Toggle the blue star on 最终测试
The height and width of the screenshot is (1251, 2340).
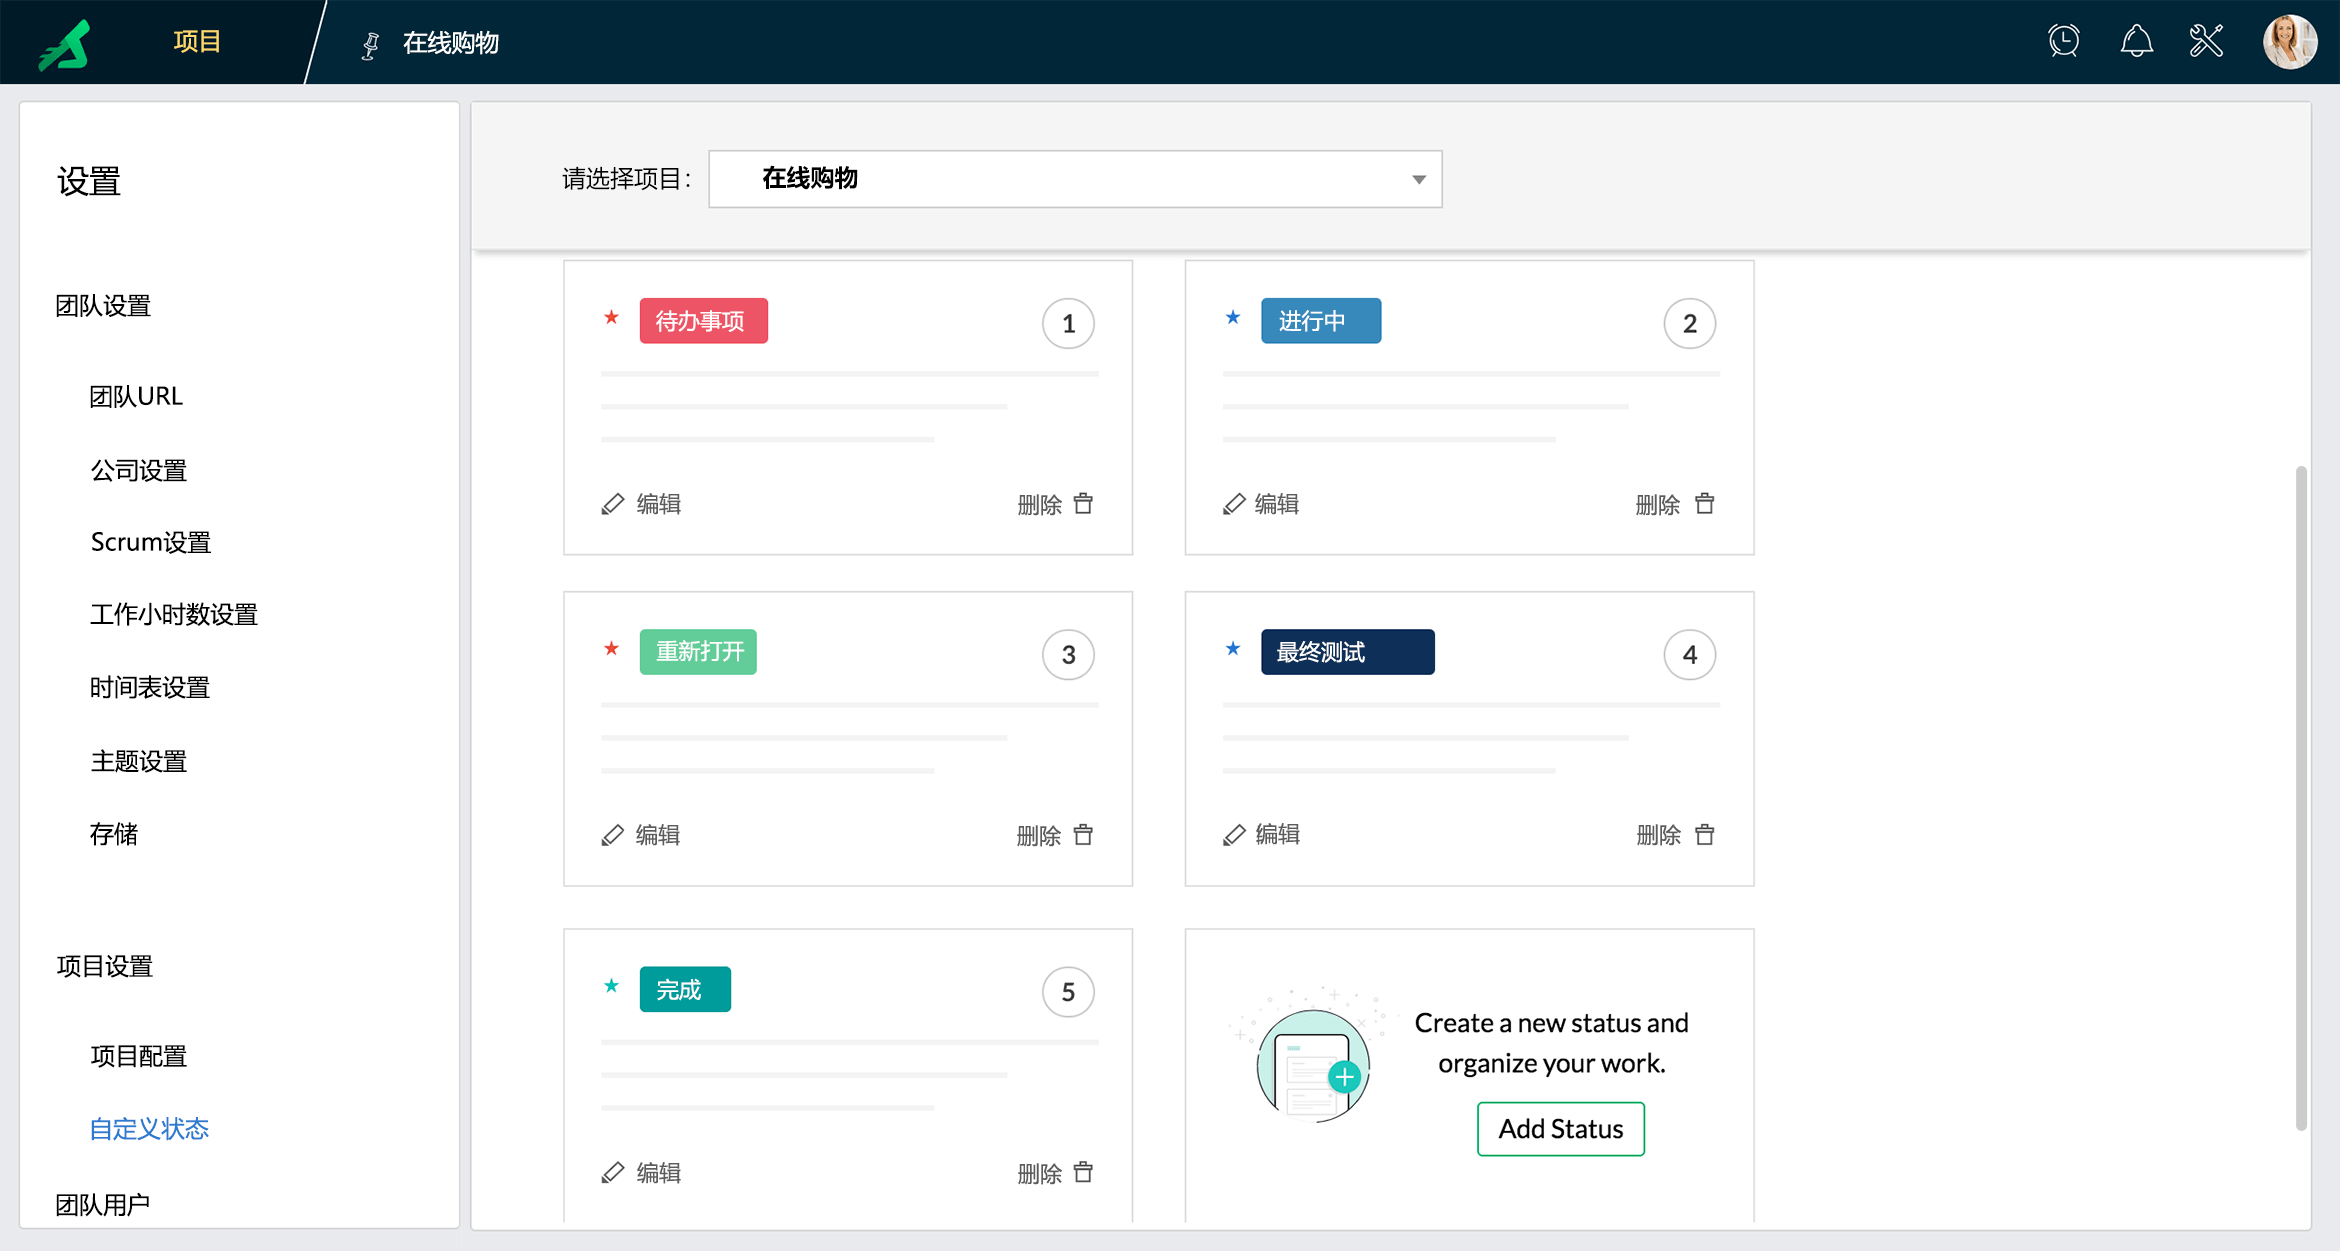(1233, 649)
